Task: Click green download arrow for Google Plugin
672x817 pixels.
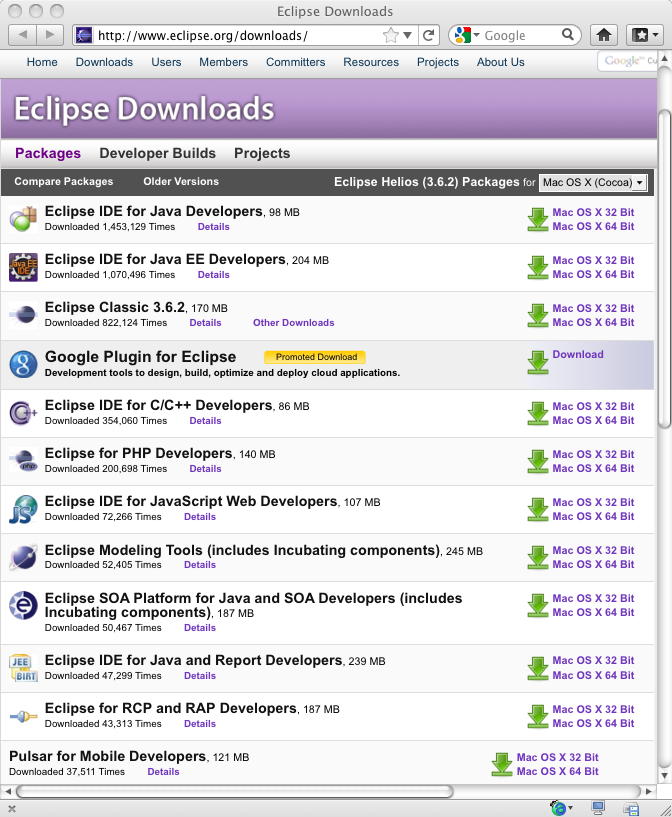Action: [x=538, y=363]
